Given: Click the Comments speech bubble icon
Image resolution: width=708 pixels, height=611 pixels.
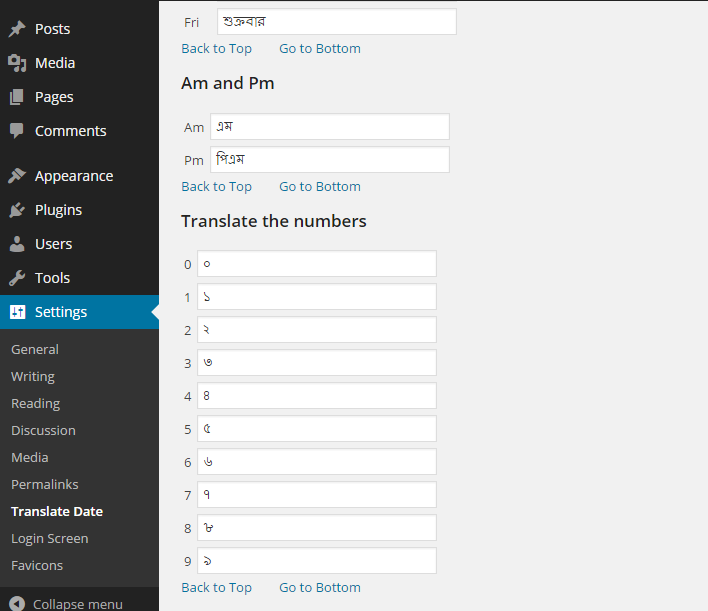Looking at the screenshot, I should click(x=17, y=131).
